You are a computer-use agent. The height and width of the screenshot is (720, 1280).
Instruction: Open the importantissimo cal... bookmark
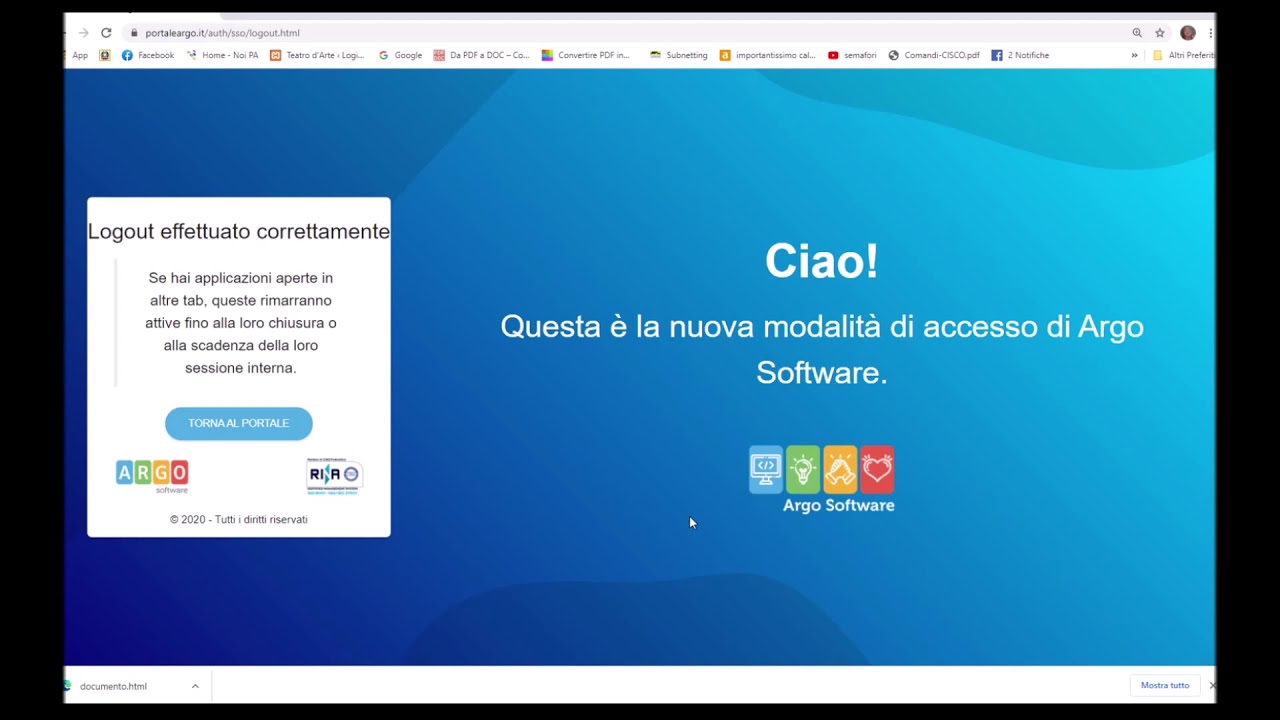point(768,55)
